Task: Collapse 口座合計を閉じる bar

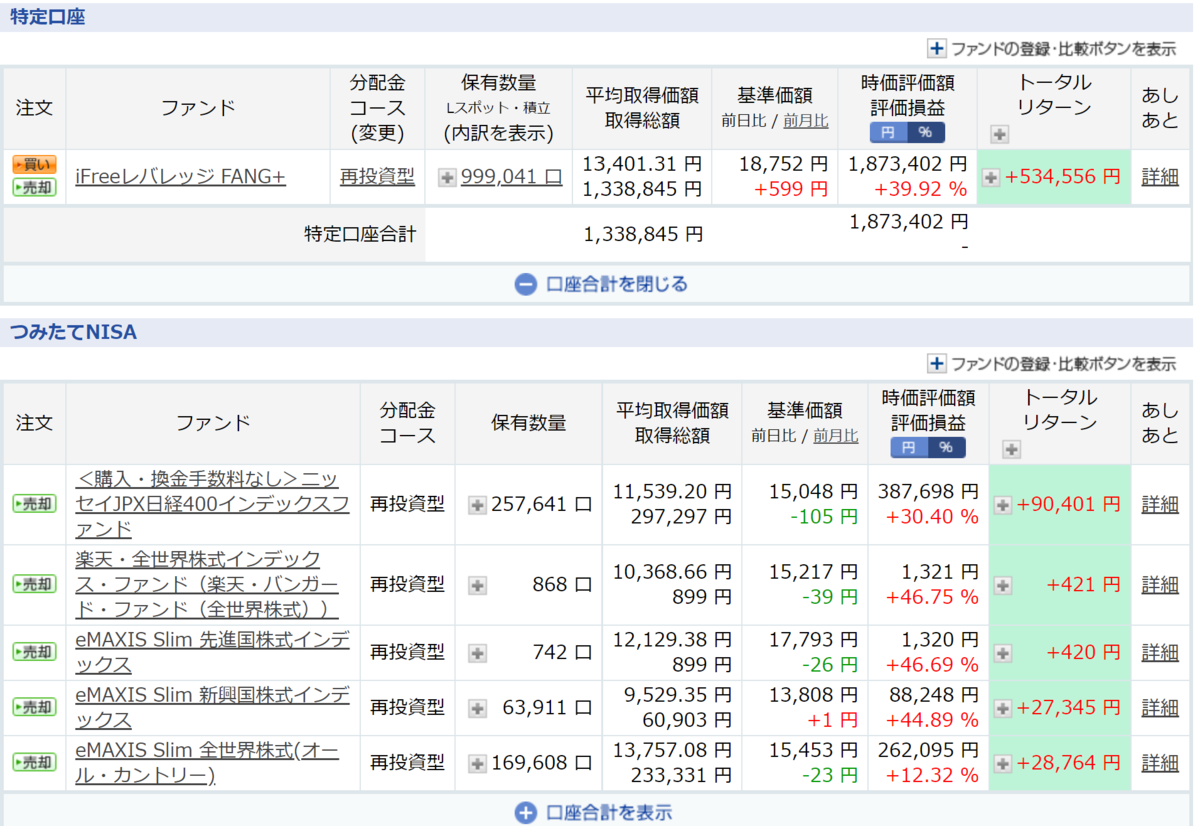Action: (602, 284)
